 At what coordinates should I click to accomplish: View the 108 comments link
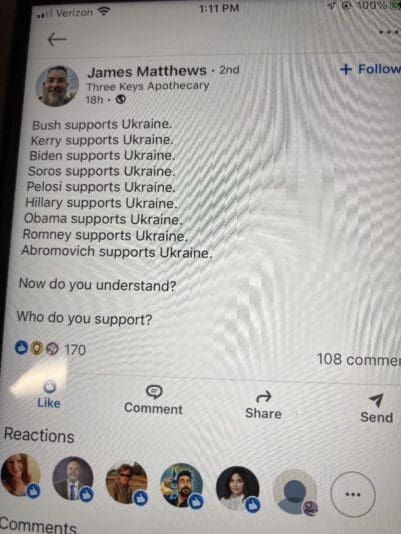click(358, 360)
